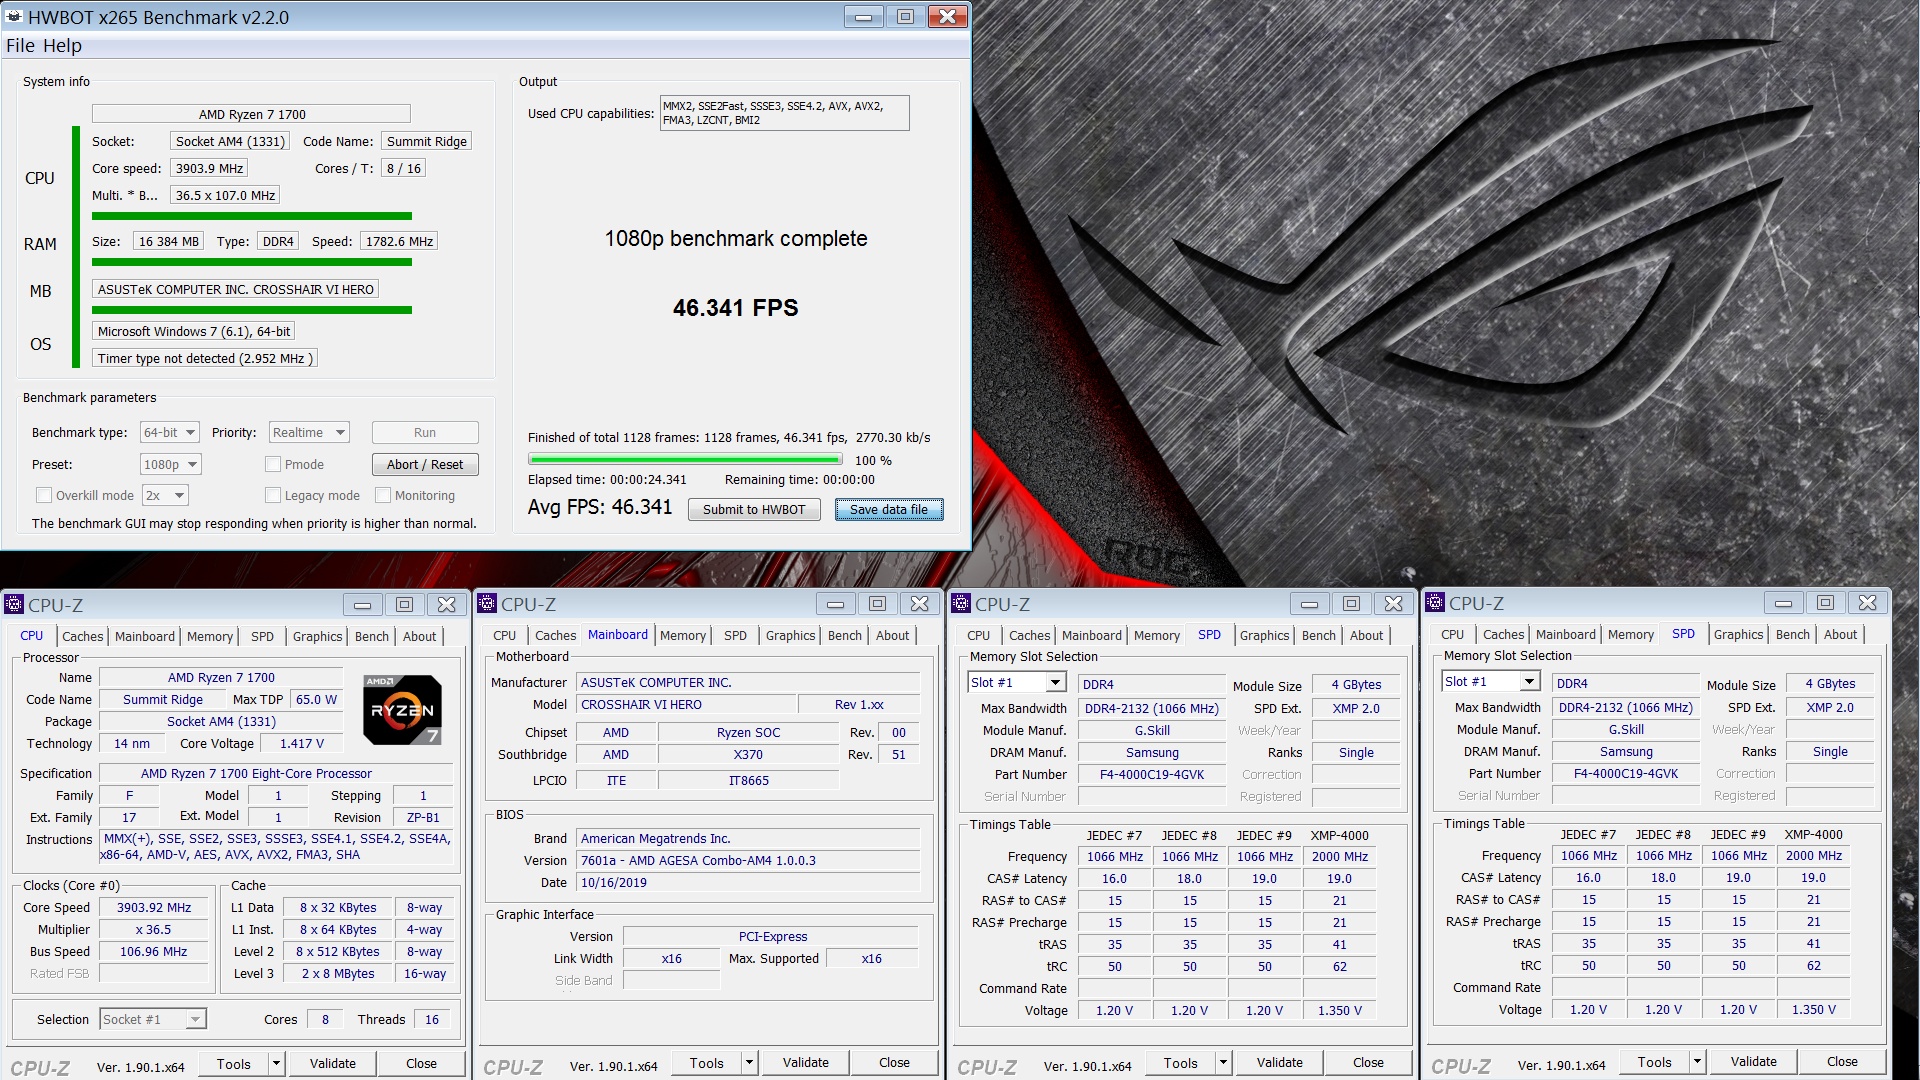Switch to Memory tab in Mainboard CPU-Z window
The height and width of the screenshot is (1080, 1920).
[x=683, y=635]
